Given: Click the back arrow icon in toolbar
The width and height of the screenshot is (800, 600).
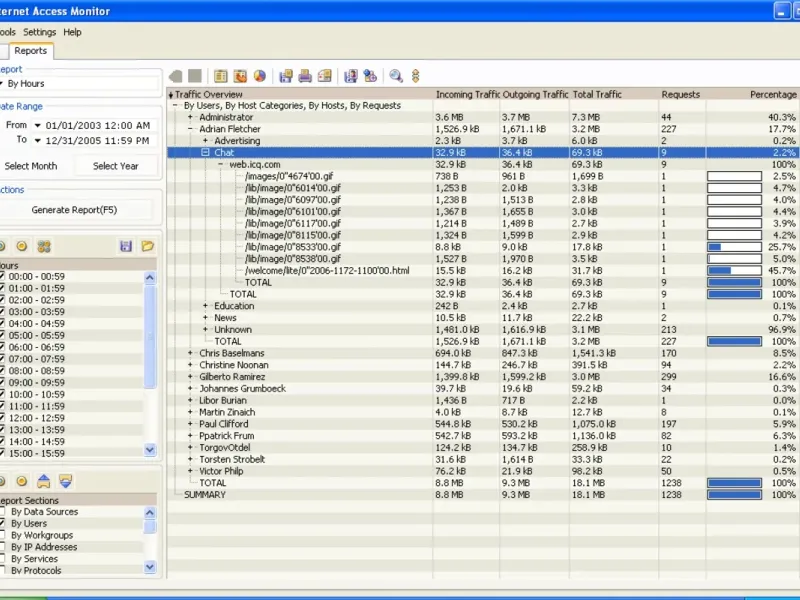Looking at the screenshot, I should [176, 75].
